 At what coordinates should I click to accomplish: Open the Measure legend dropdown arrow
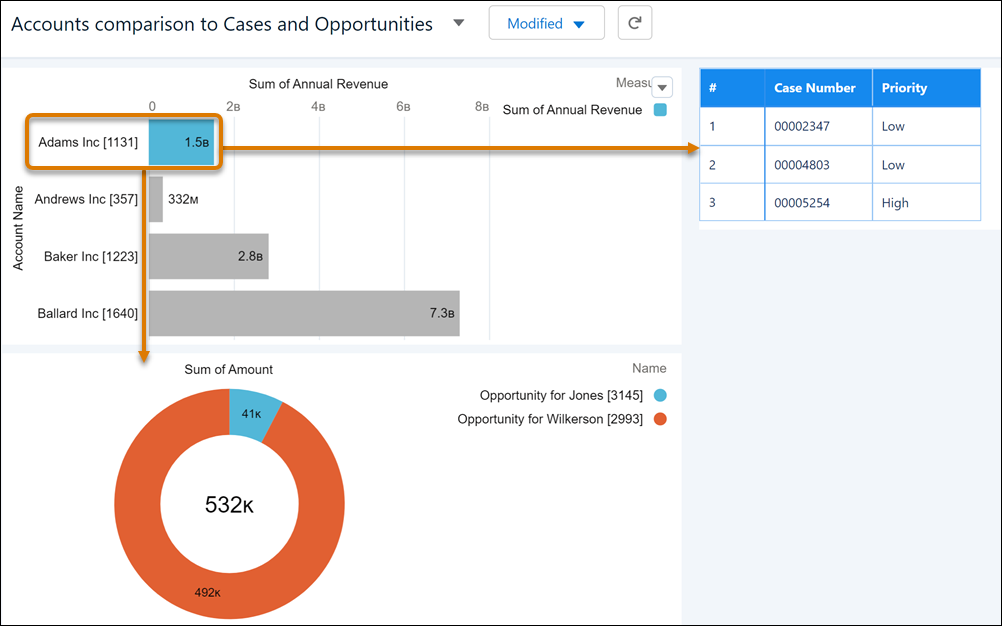662,88
